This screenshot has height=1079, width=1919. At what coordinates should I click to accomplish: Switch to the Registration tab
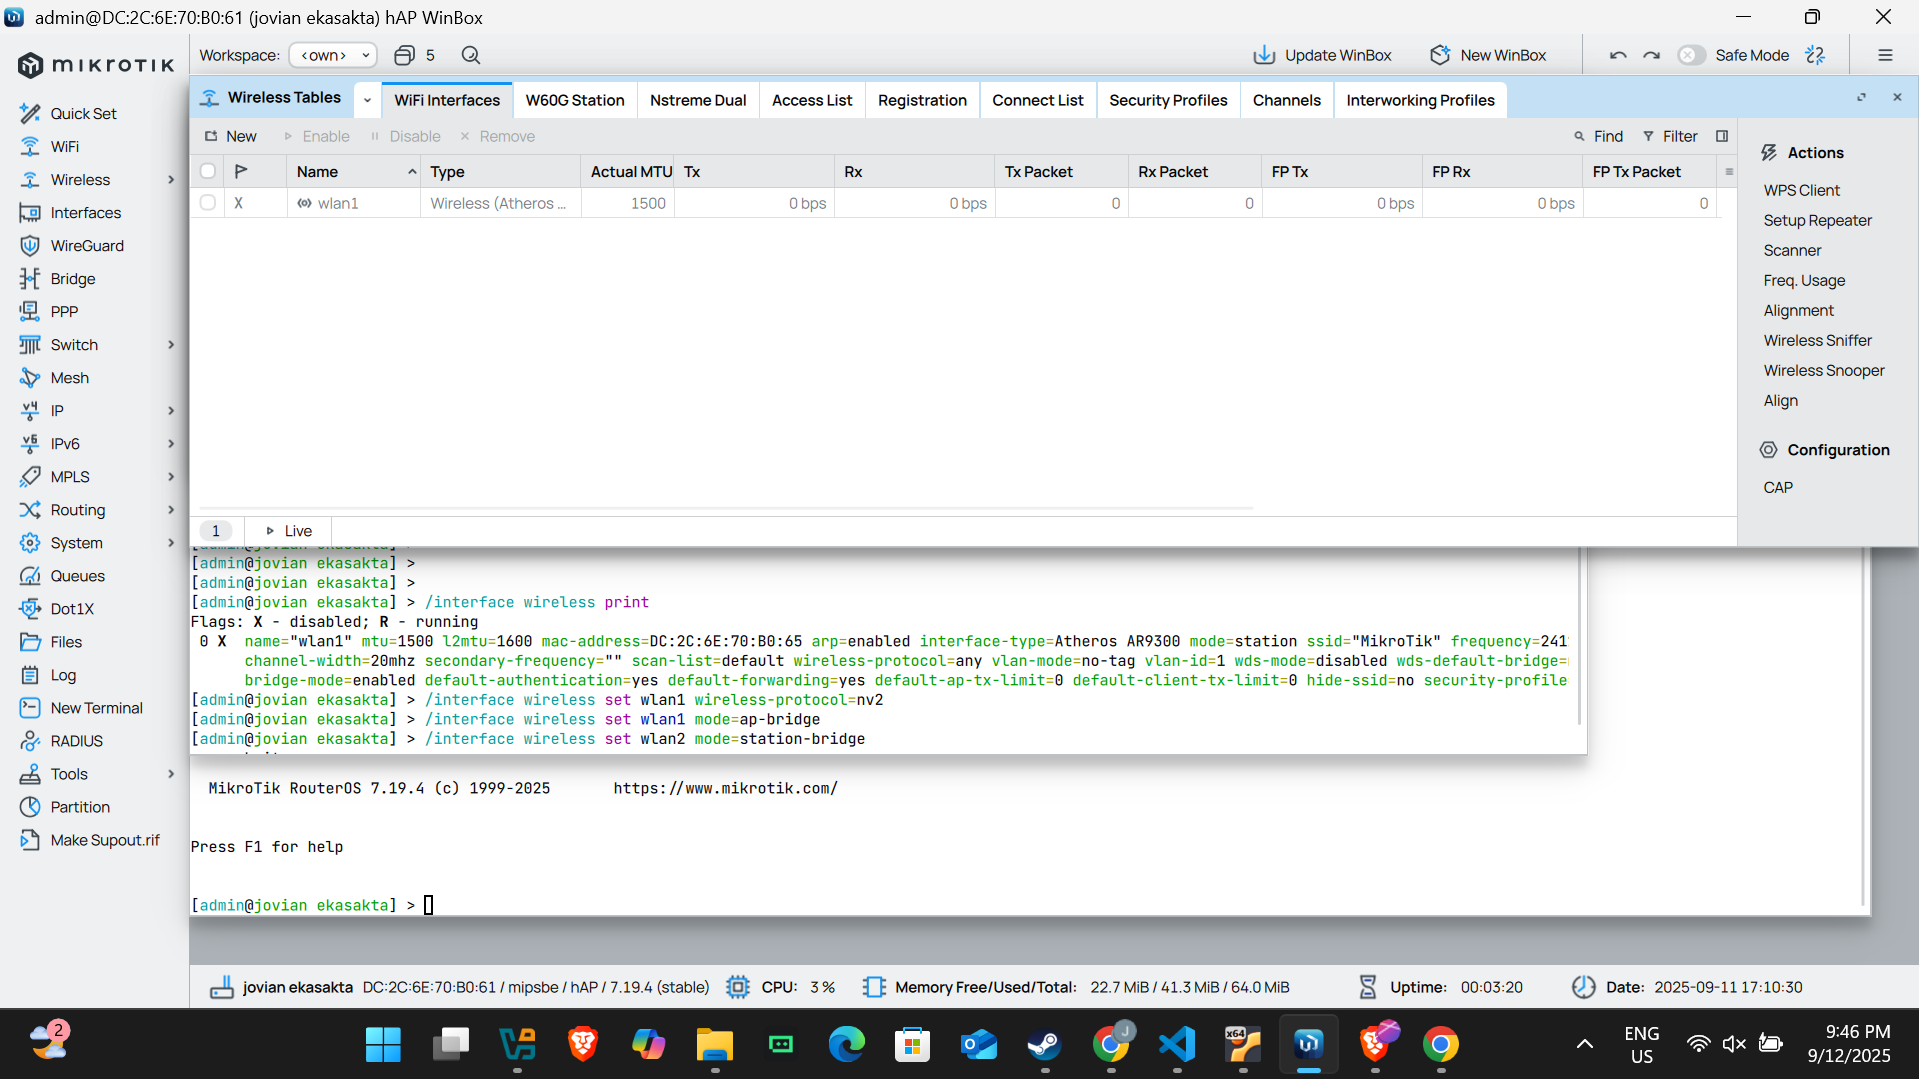point(921,100)
